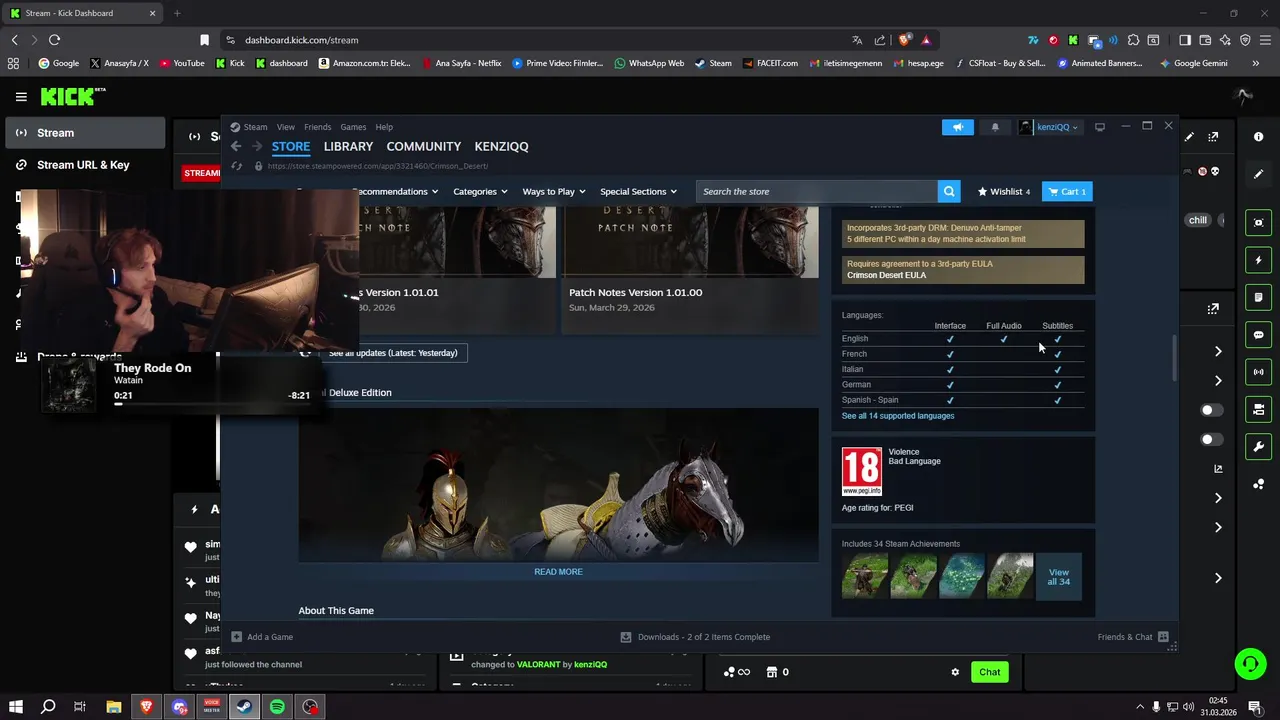Switch to Steam LIBRARY tab
Viewport: 1280px width, 720px height.
point(348,146)
